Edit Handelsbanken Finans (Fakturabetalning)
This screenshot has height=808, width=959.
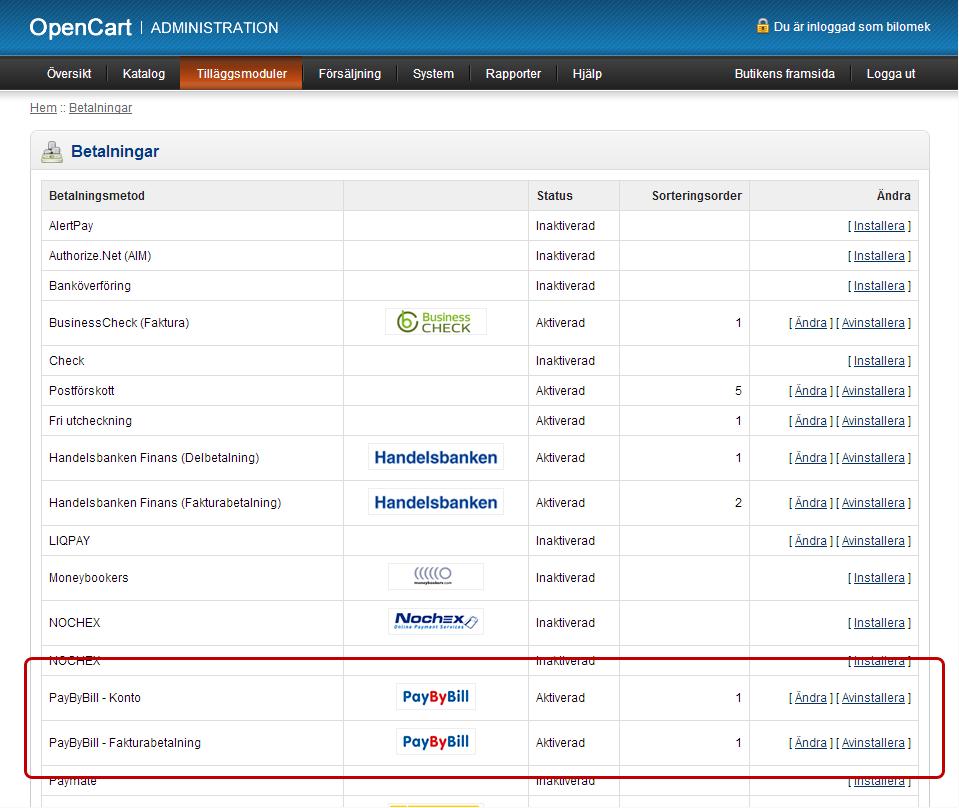810,503
